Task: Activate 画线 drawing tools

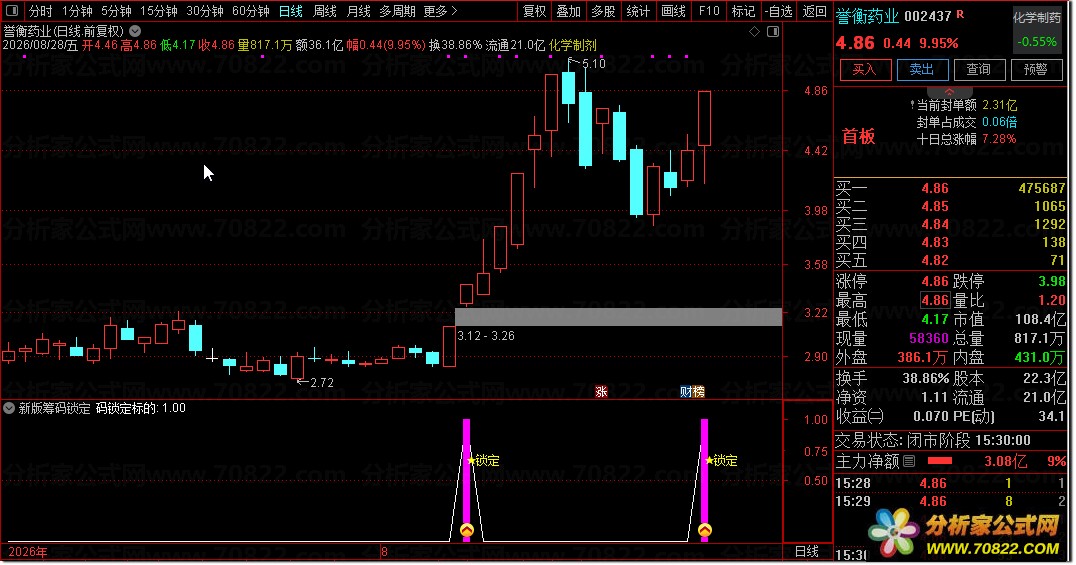Action: [x=673, y=11]
